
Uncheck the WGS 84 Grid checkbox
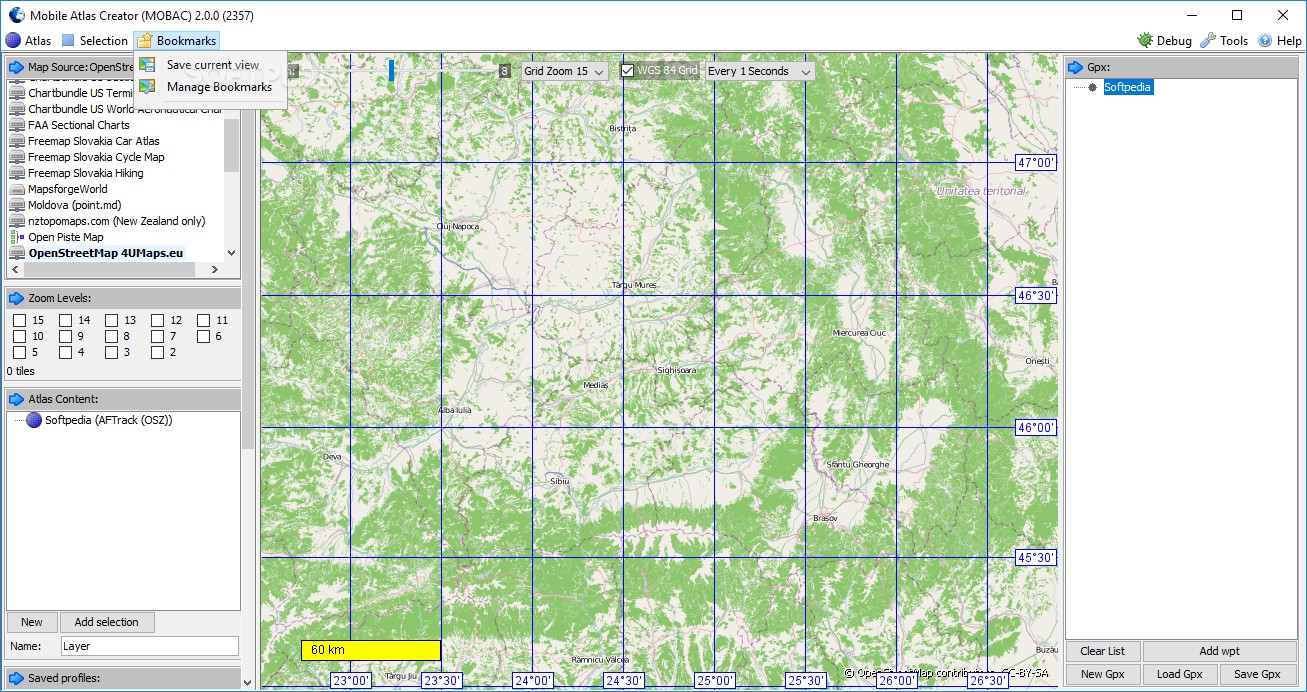click(628, 71)
